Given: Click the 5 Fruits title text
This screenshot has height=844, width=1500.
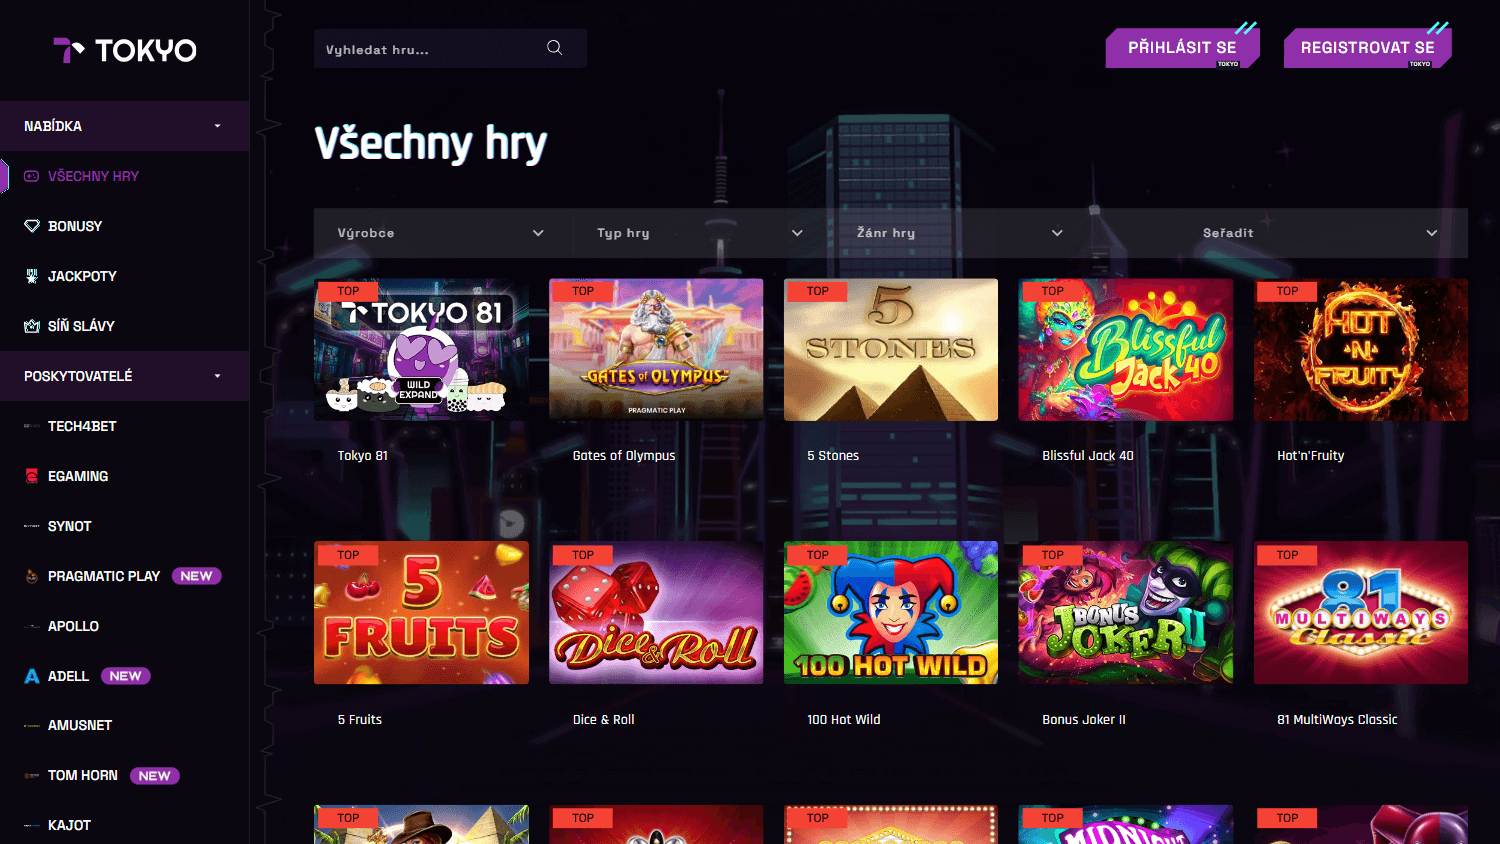Looking at the screenshot, I should 360,719.
